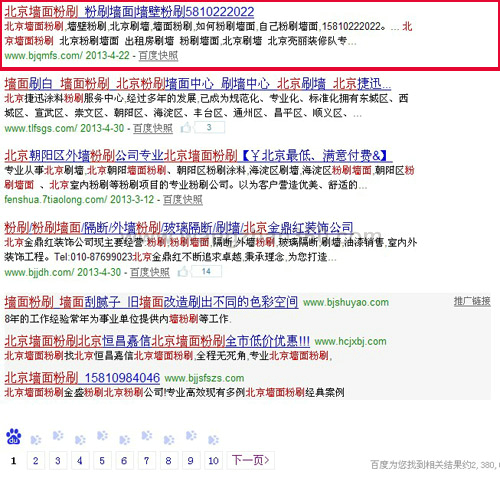500x478 pixels.
Task: Click the thumbs-up icon beside count 3
Action: pyautogui.click(x=186, y=127)
